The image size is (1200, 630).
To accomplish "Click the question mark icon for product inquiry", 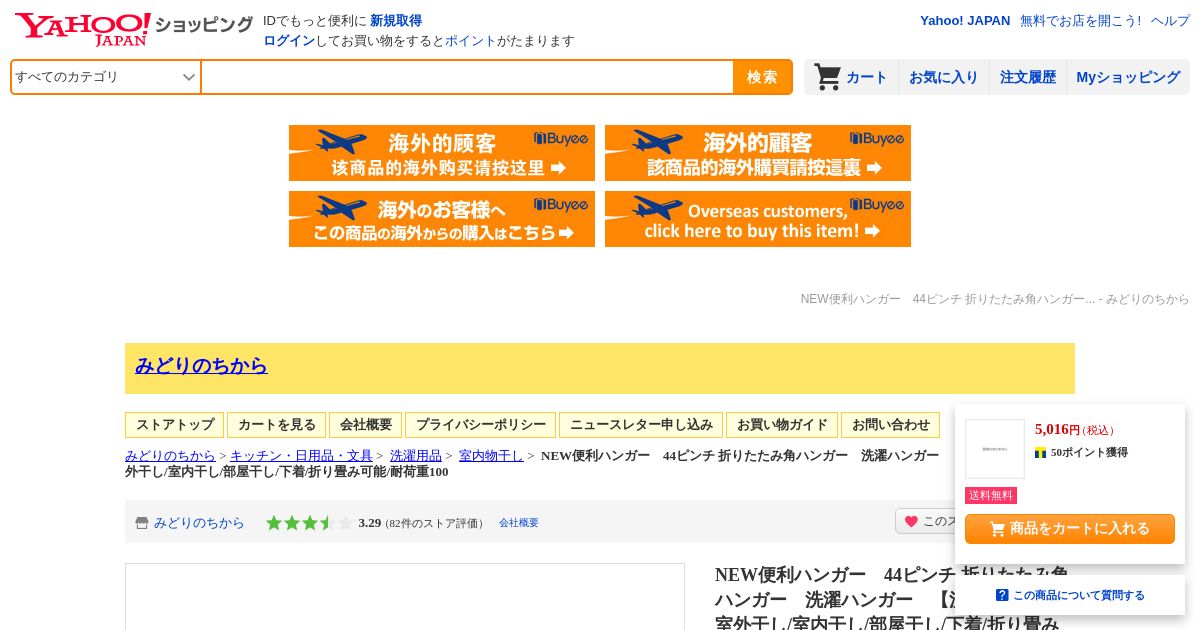I will coord(1002,595).
